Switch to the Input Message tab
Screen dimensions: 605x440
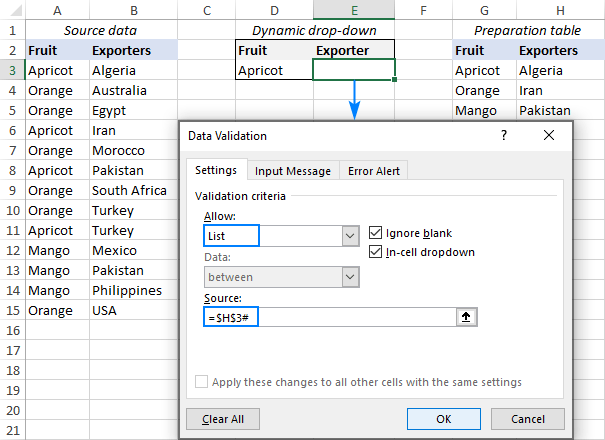(x=293, y=171)
